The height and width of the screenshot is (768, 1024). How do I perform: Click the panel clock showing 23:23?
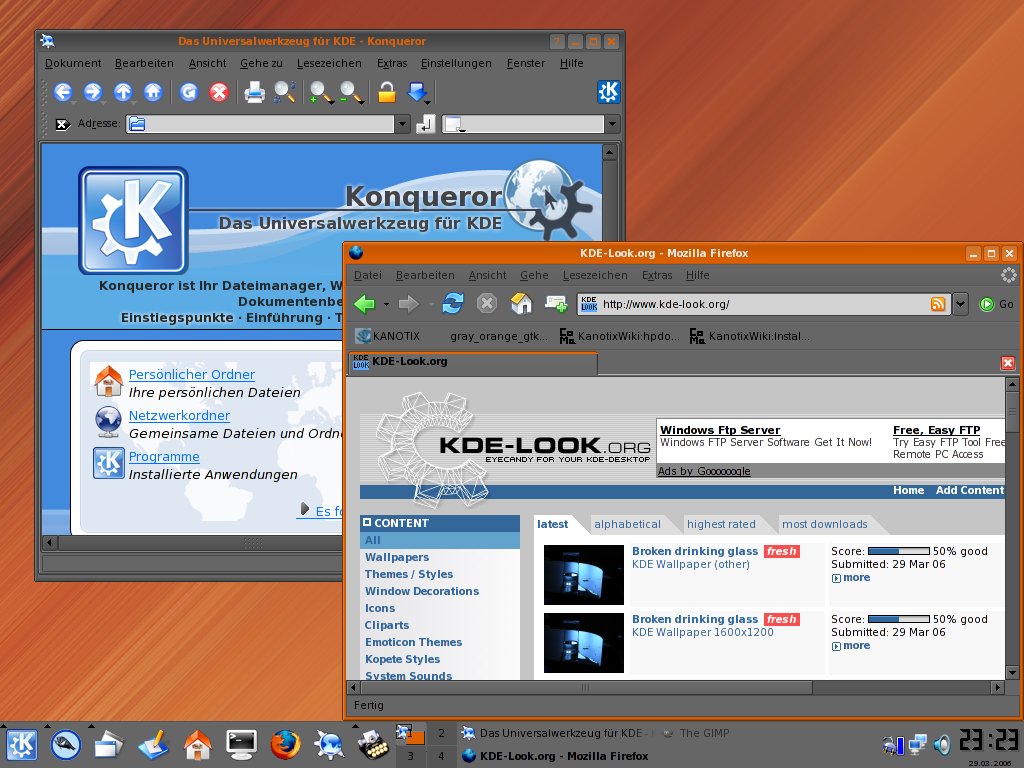989,741
